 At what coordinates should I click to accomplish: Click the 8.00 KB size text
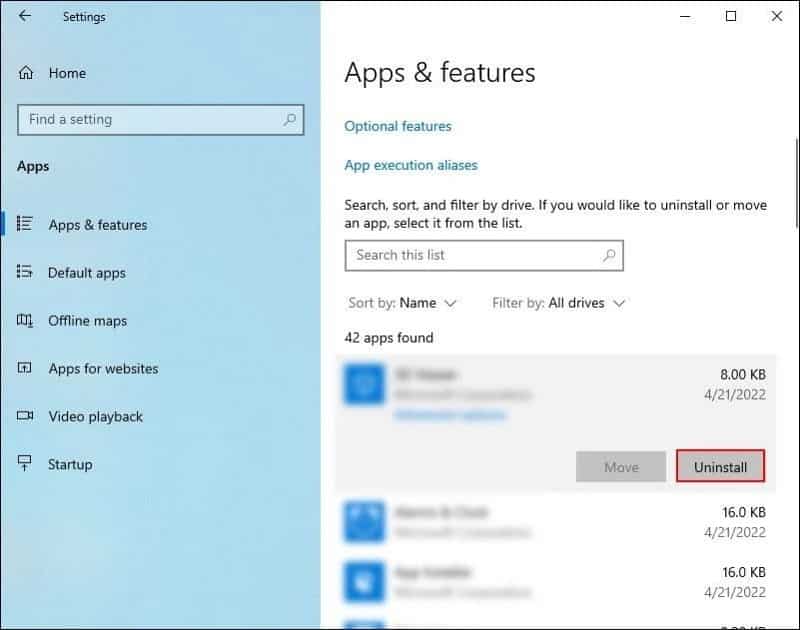[x=742, y=374]
